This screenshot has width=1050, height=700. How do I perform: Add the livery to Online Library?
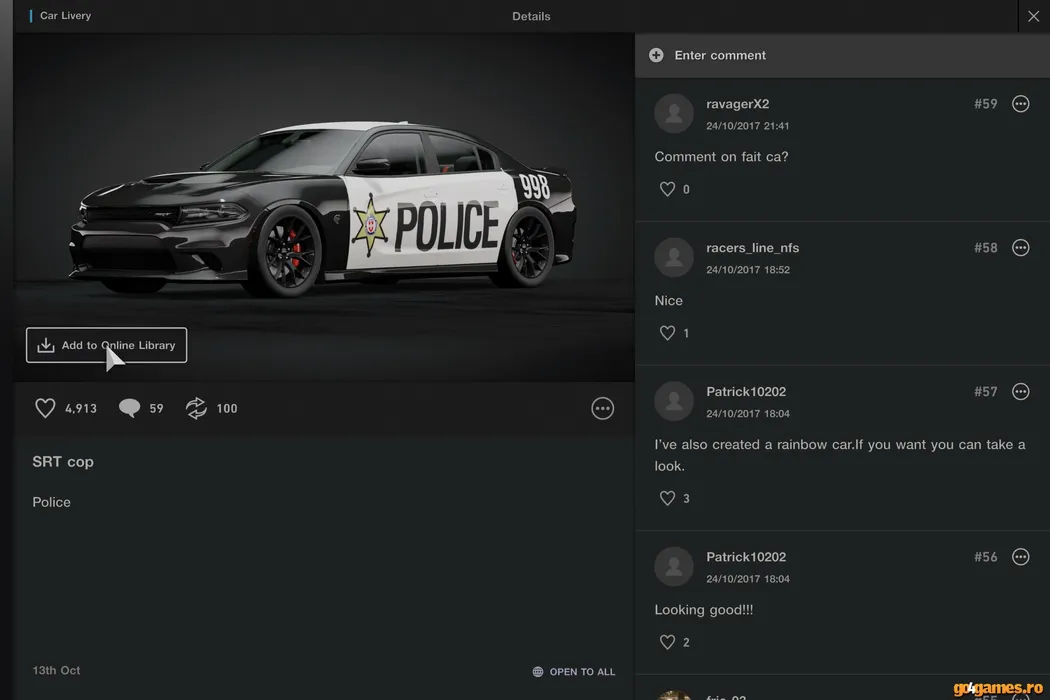click(106, 345)
